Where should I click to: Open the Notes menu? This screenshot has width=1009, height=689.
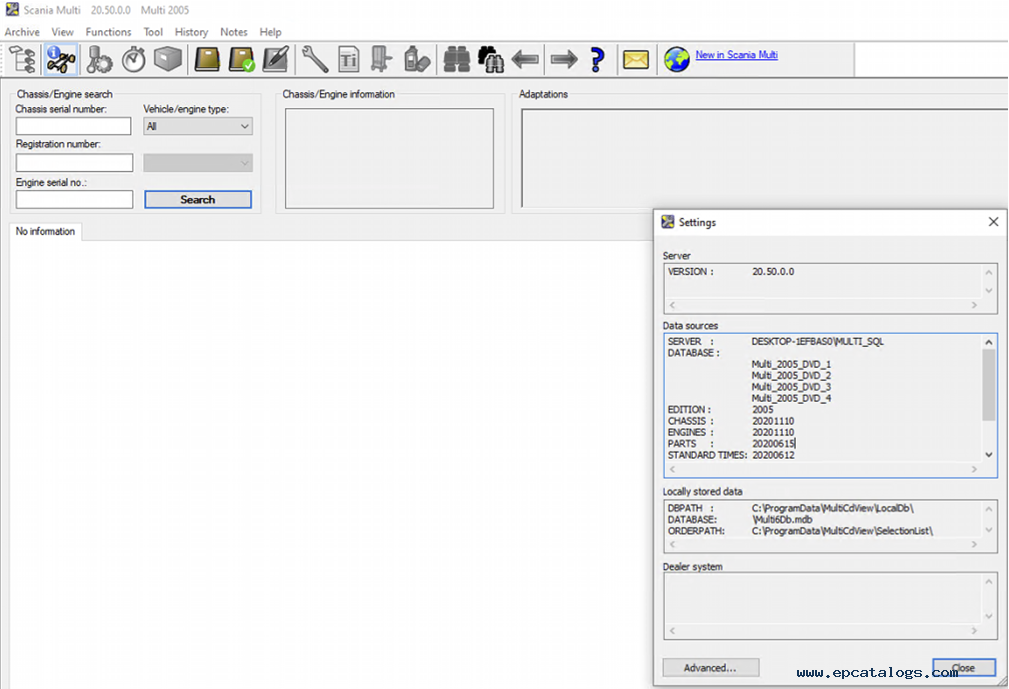[234, 32]
